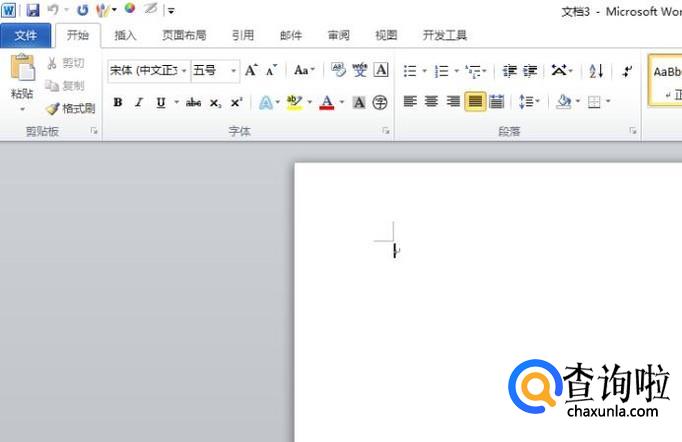Click the 粘贴 (Paste) clipboard icon
This screenshot has height=442, width=682.
[22, 68]
